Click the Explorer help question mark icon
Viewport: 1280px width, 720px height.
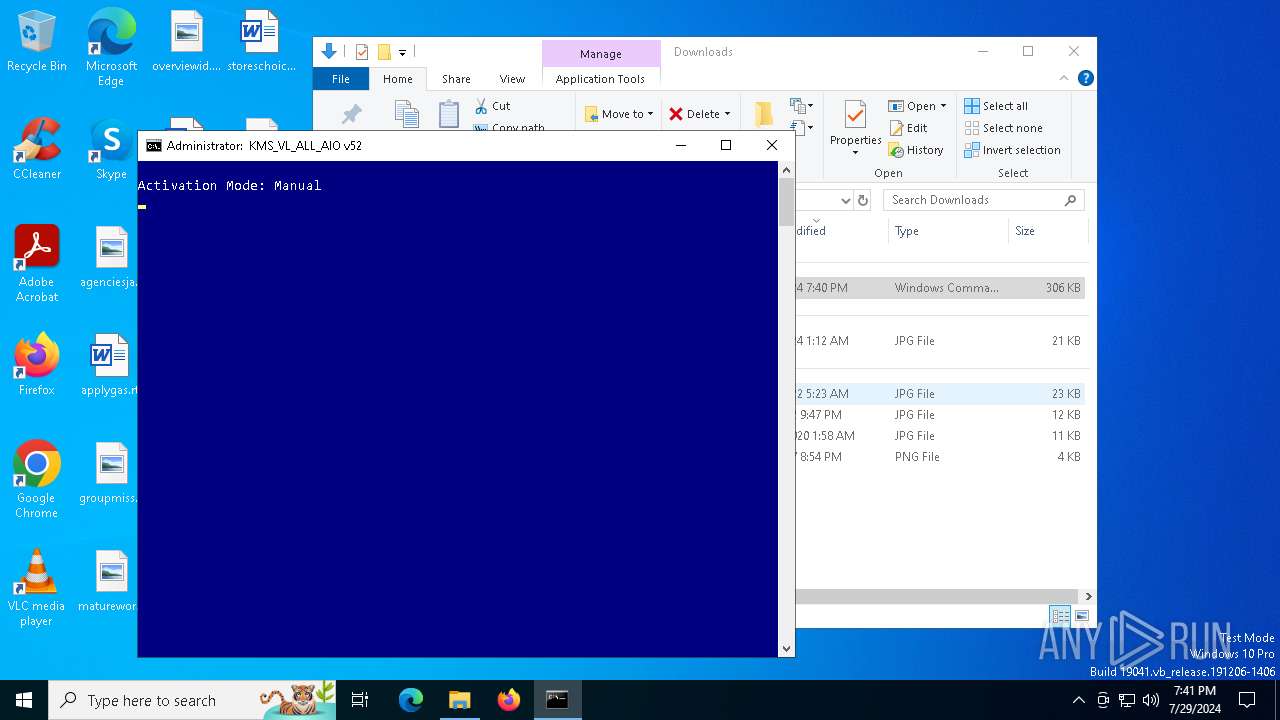coord(1086,78)
